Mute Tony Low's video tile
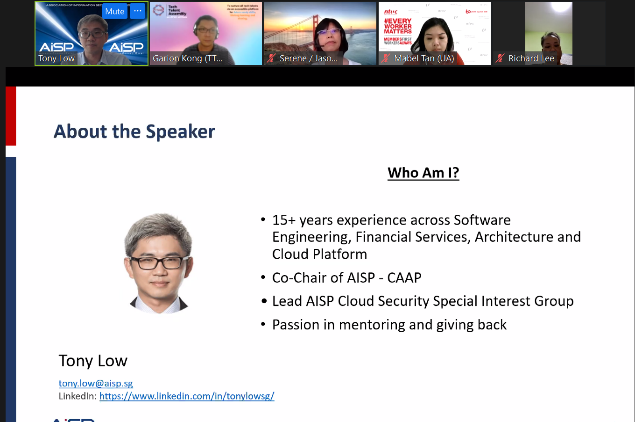This screenshot has height=422, width=635. (115, 11)
